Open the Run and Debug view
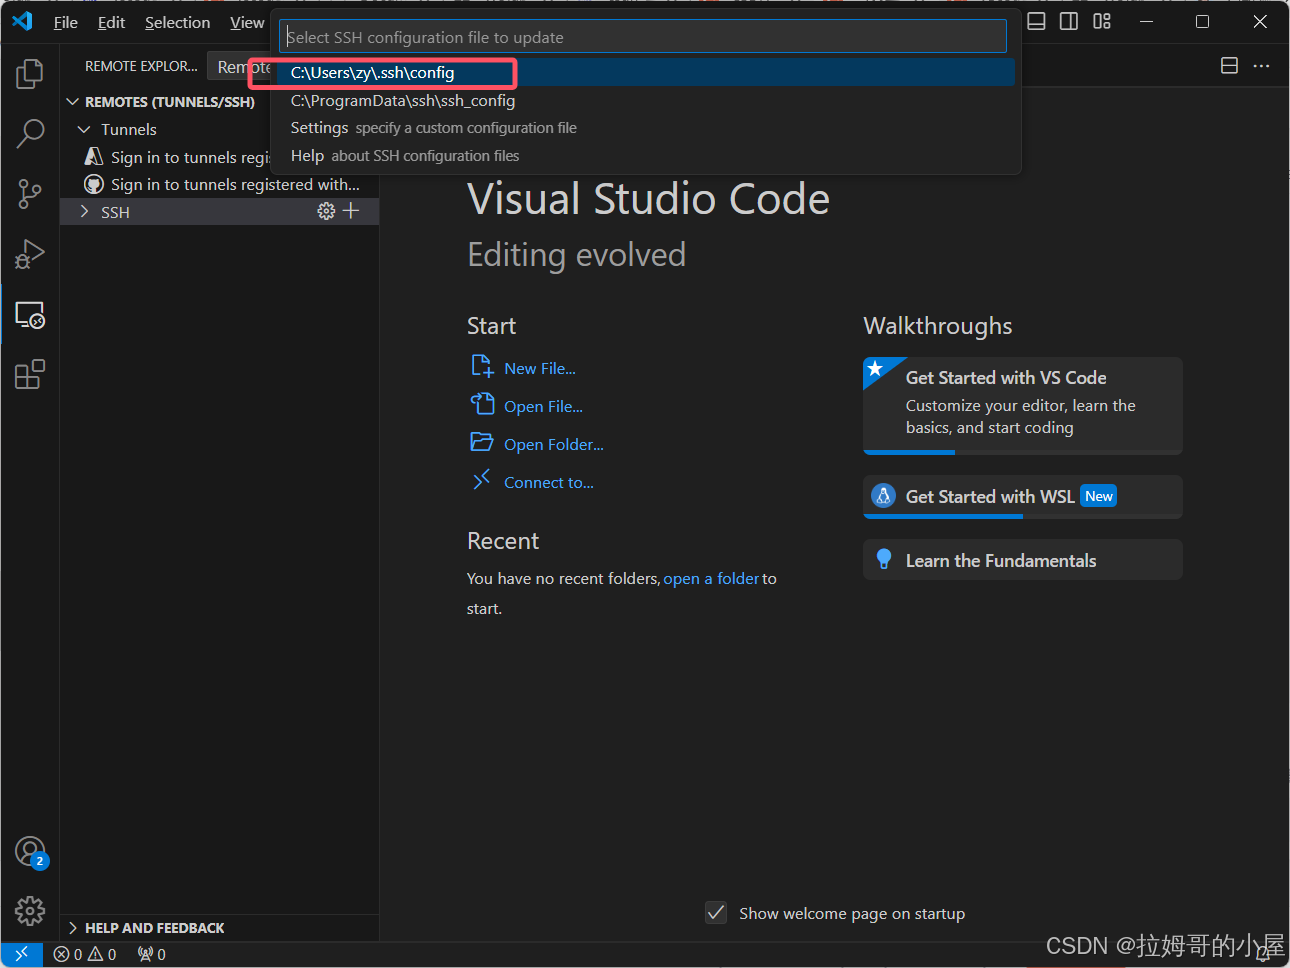 [30, 254]
